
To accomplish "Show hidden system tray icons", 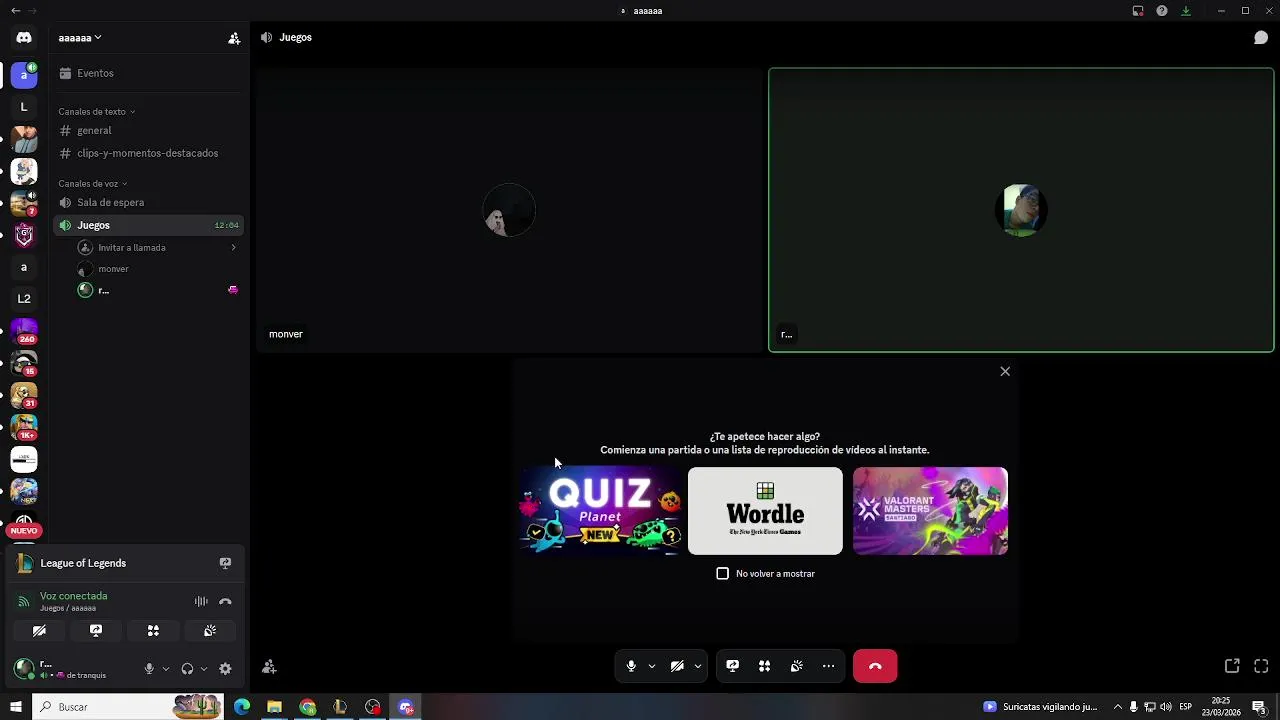I will click(x=1118, y=707).
